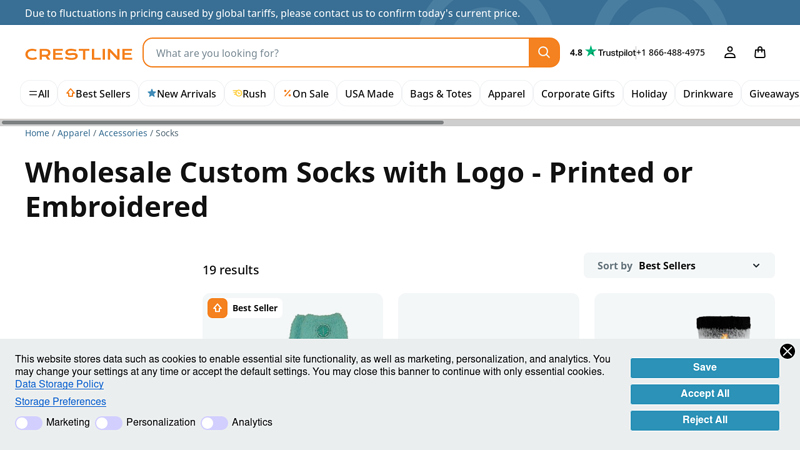Go to New Arrivals category
Screen dimensions: 800x450
182,94
